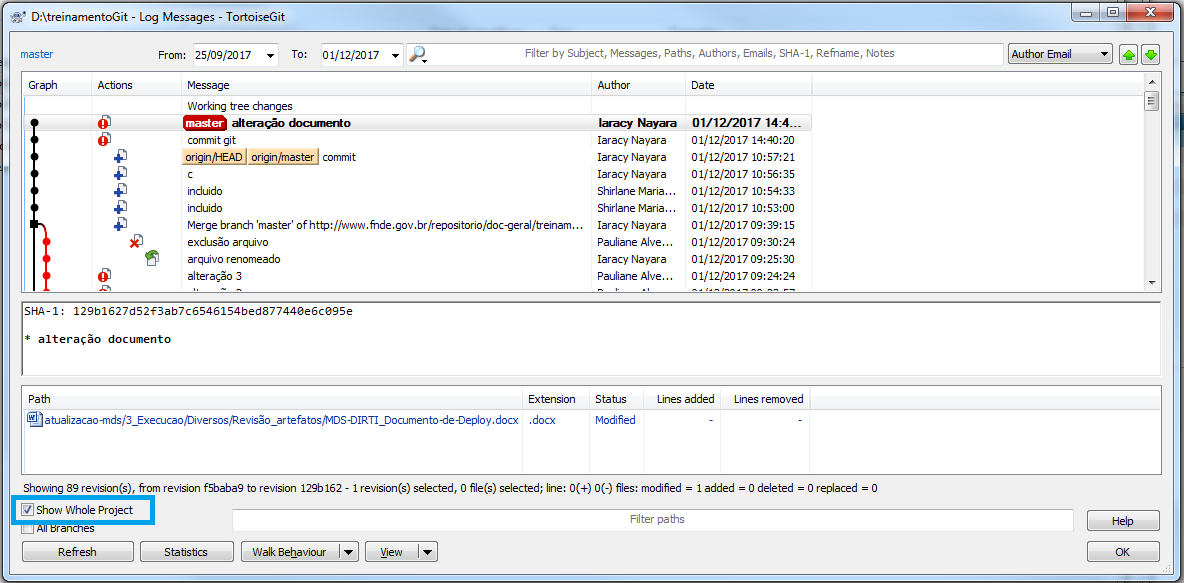Click the Extension column header
1184x583 pixels.
point(552,399)
